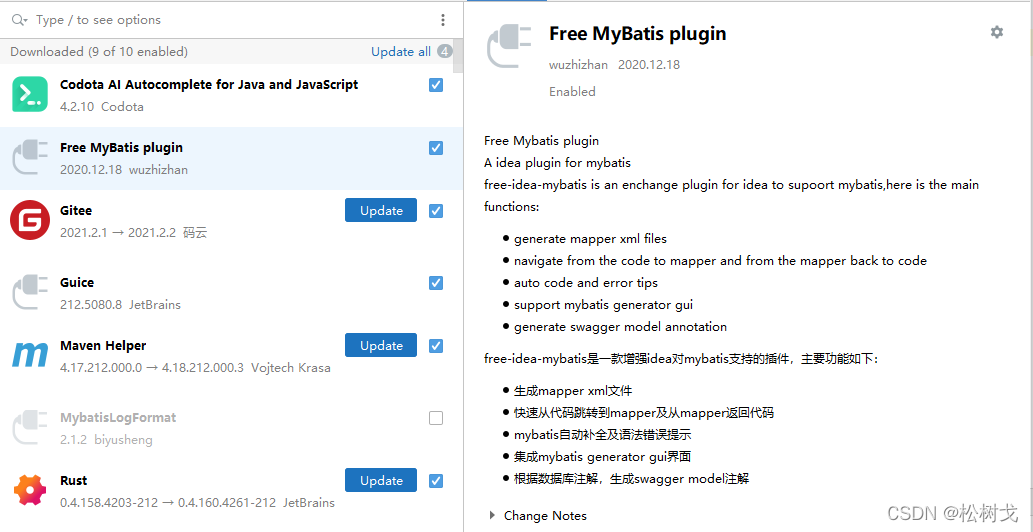Click the Downloaded (9 of 10 enabled) header
1033x532 pixels.
coord(99,51)
